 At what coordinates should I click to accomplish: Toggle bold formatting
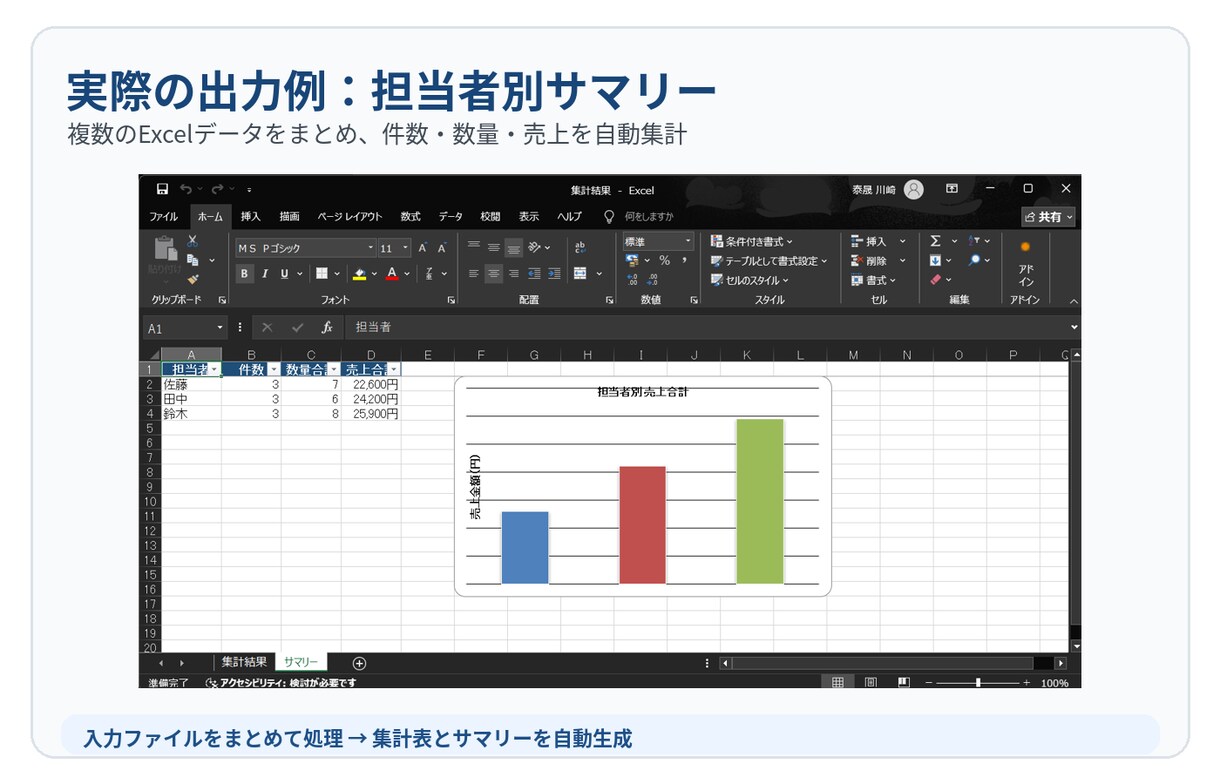point(245,273)
